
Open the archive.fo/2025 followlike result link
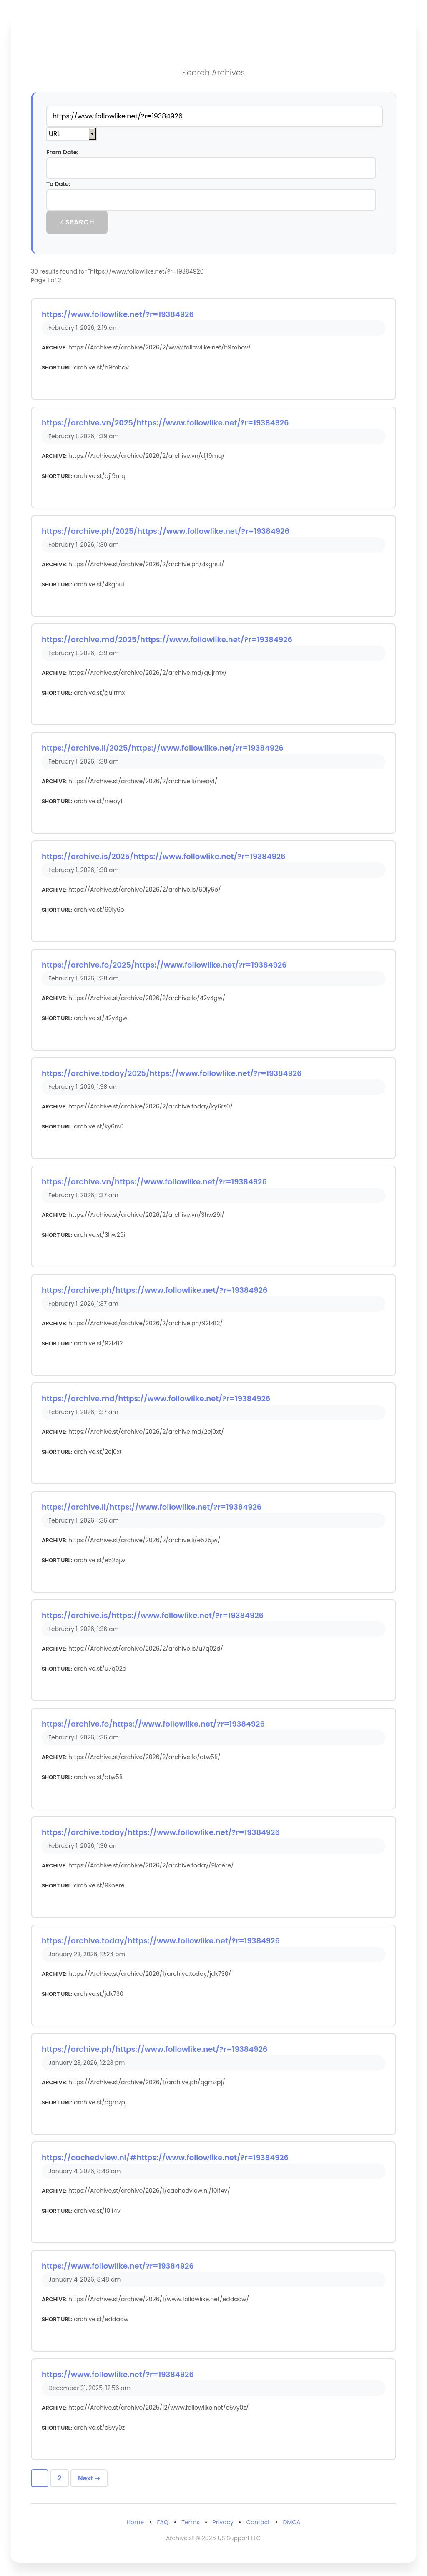coord(164,965)
